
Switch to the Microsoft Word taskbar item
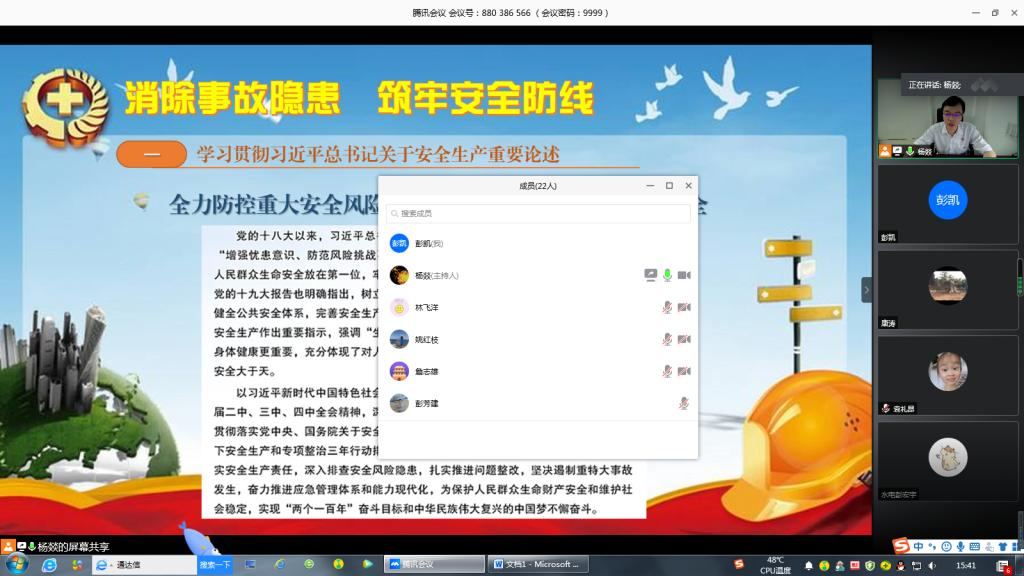[x=537, y=564]
